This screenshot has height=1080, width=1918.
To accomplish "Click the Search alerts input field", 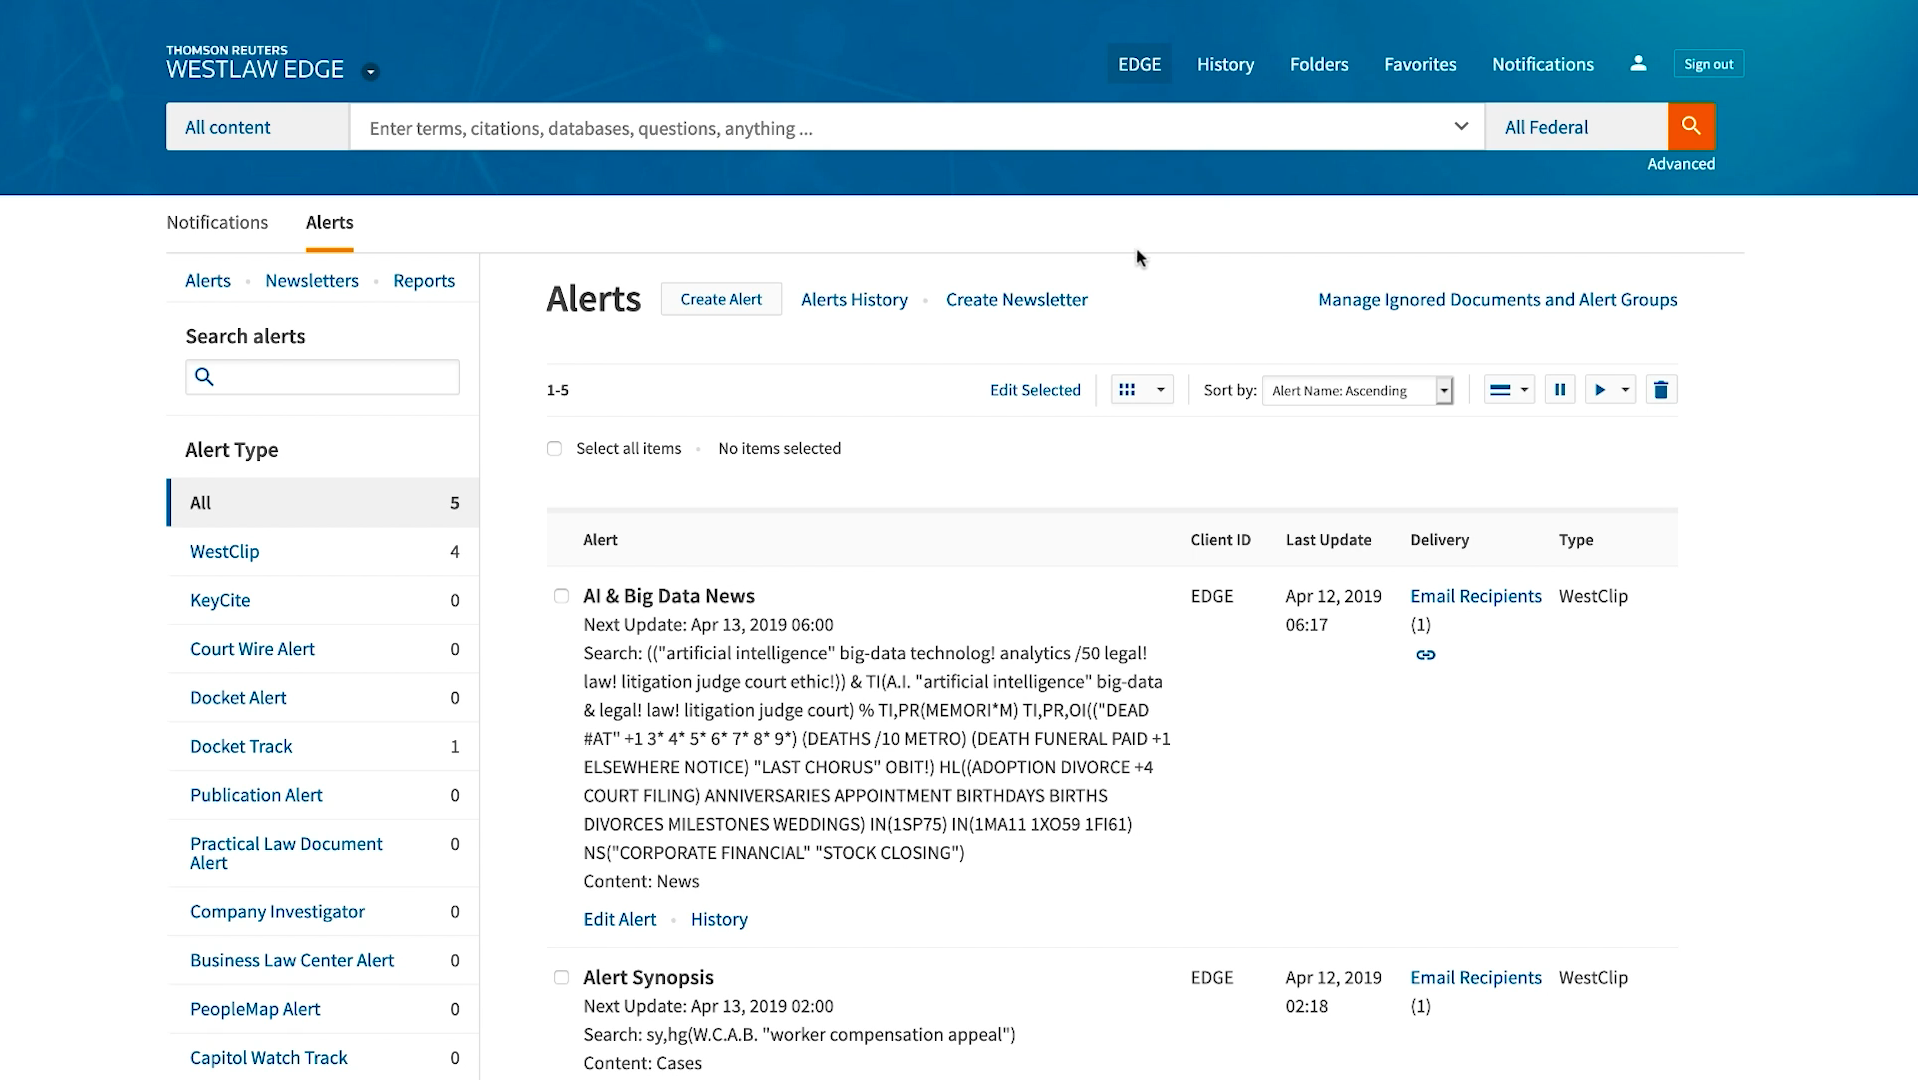I will pyautogui.click(x=335, y=377).
